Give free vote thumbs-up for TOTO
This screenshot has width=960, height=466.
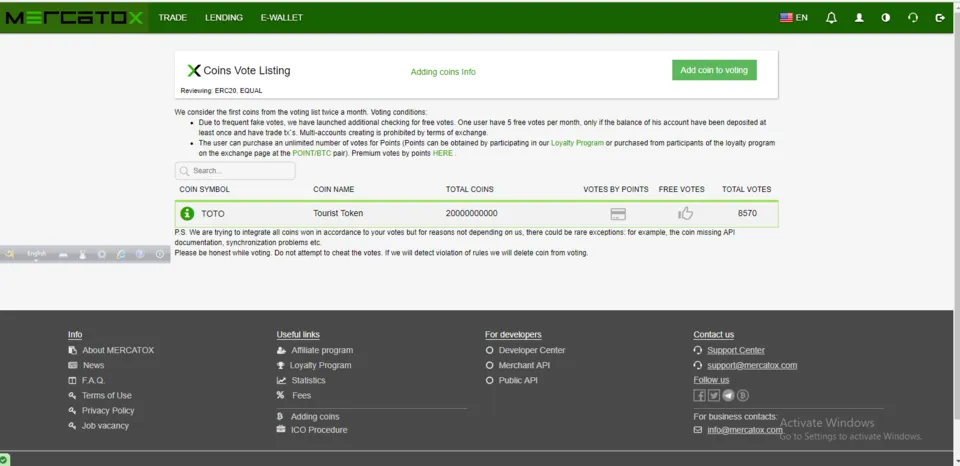coord(685,213)
